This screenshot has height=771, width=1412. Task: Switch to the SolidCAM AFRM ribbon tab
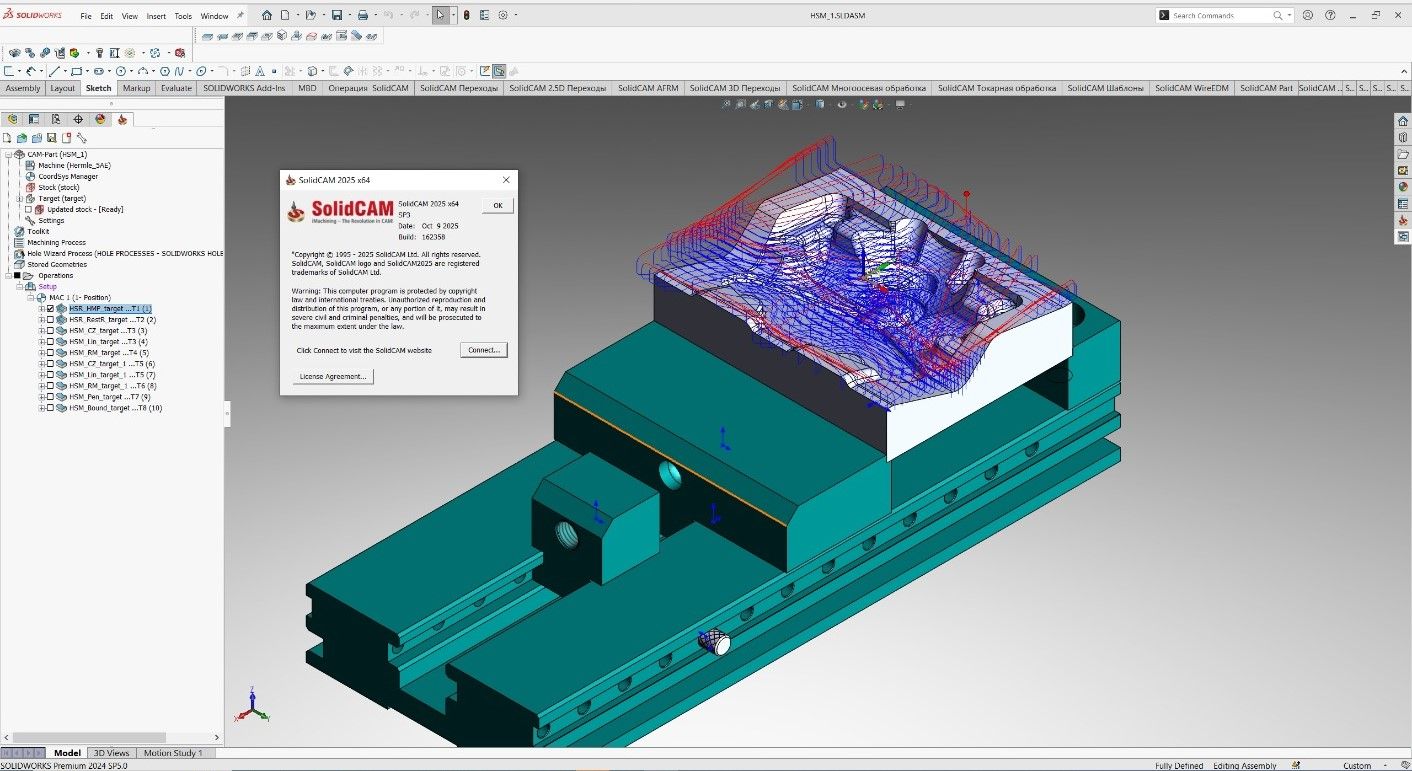click(x=647, y=88)
